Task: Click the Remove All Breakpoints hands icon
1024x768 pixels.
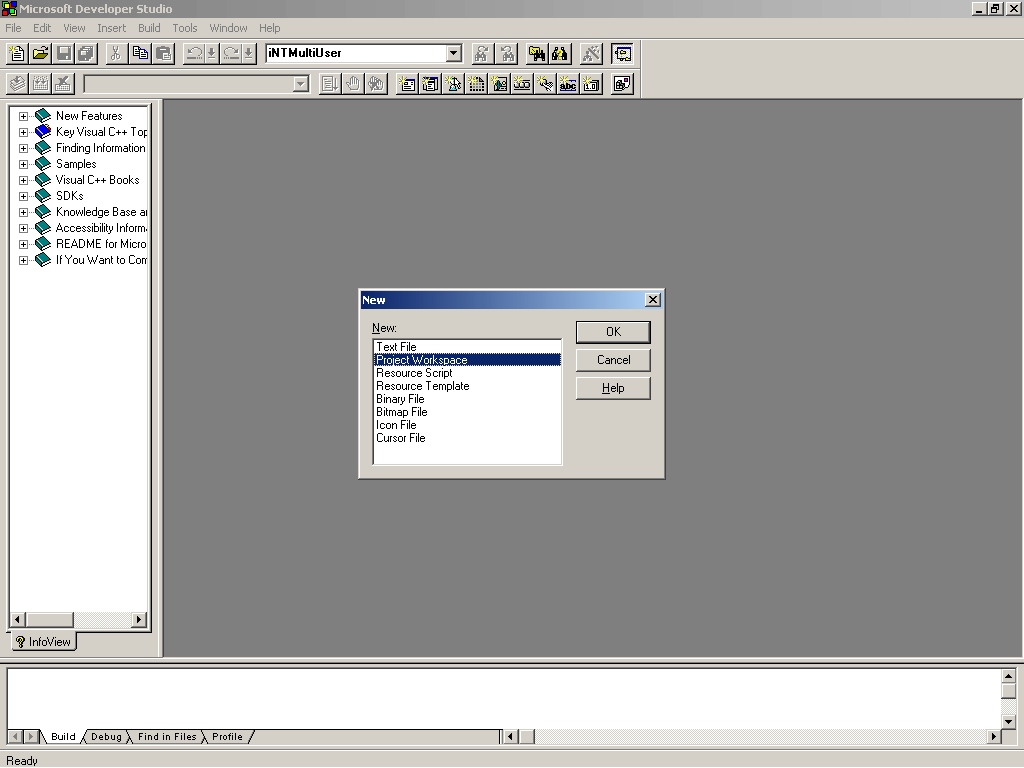Action: [x=376, y=84]
